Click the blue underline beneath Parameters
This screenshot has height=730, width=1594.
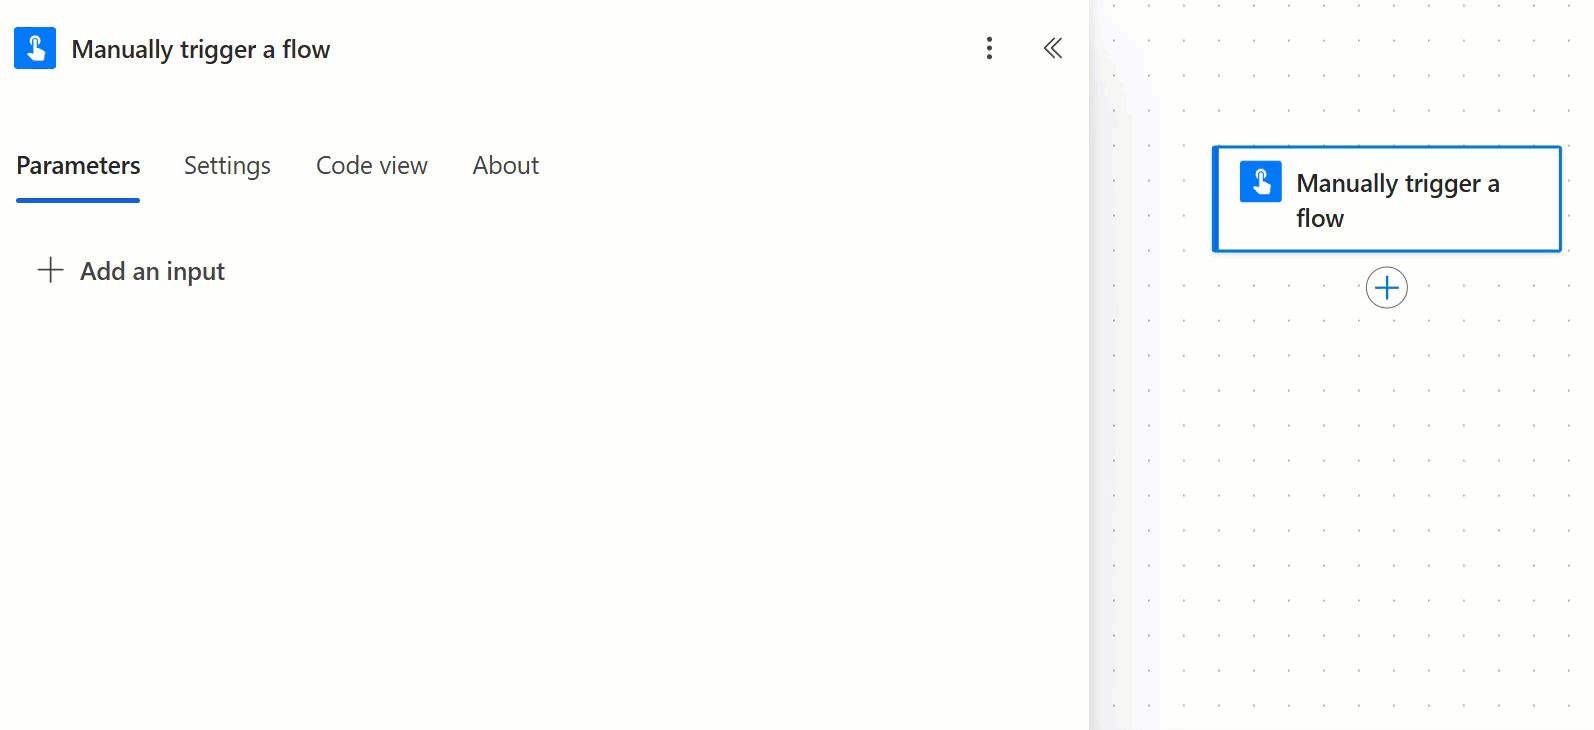[x=78, y=200]
